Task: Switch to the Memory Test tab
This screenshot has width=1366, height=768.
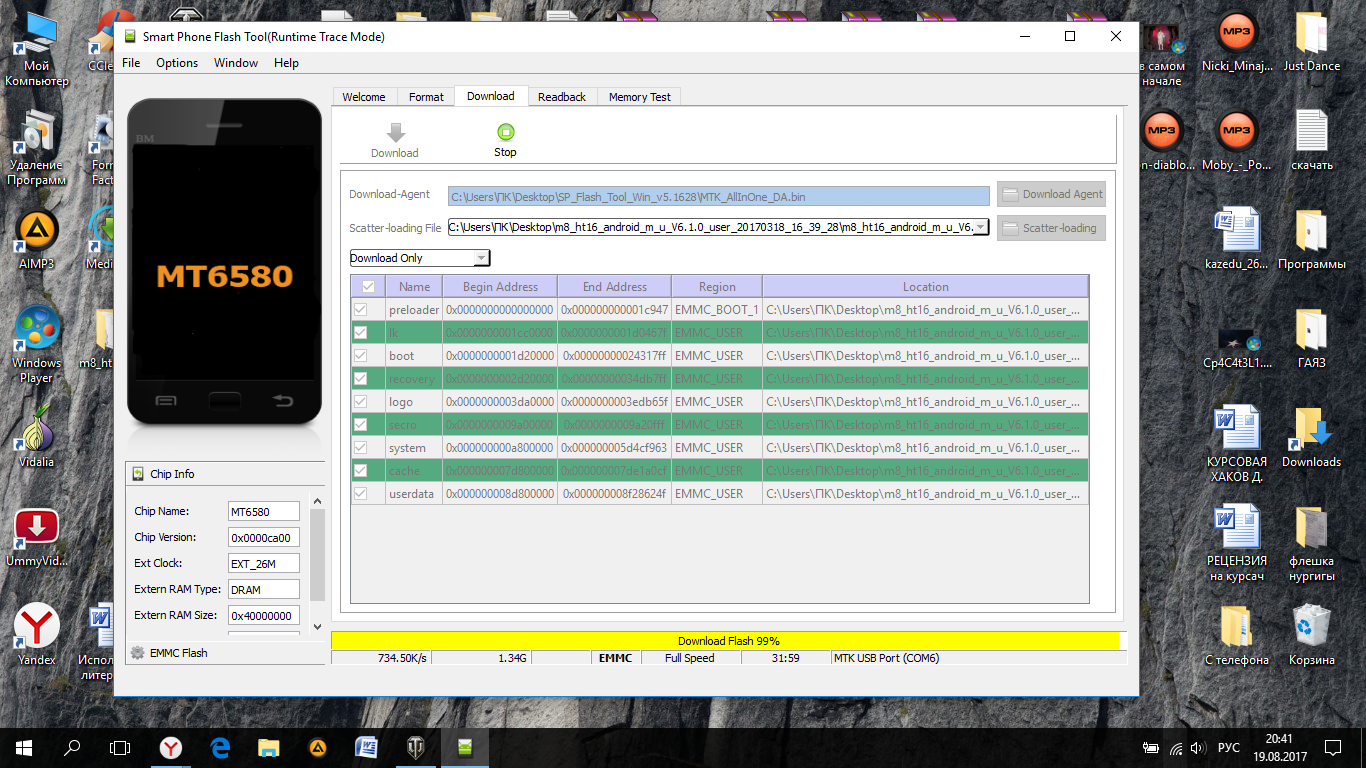Action: click(639, 97)
